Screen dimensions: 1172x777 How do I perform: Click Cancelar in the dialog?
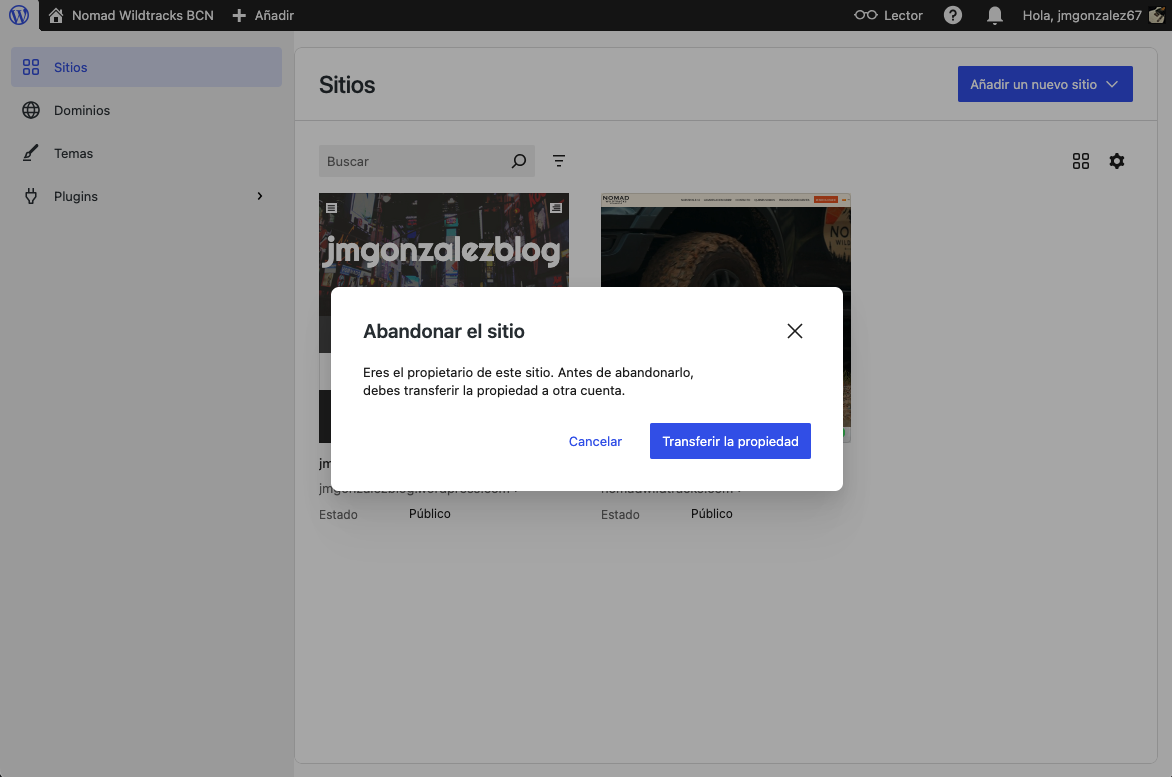tap(595, 441)
